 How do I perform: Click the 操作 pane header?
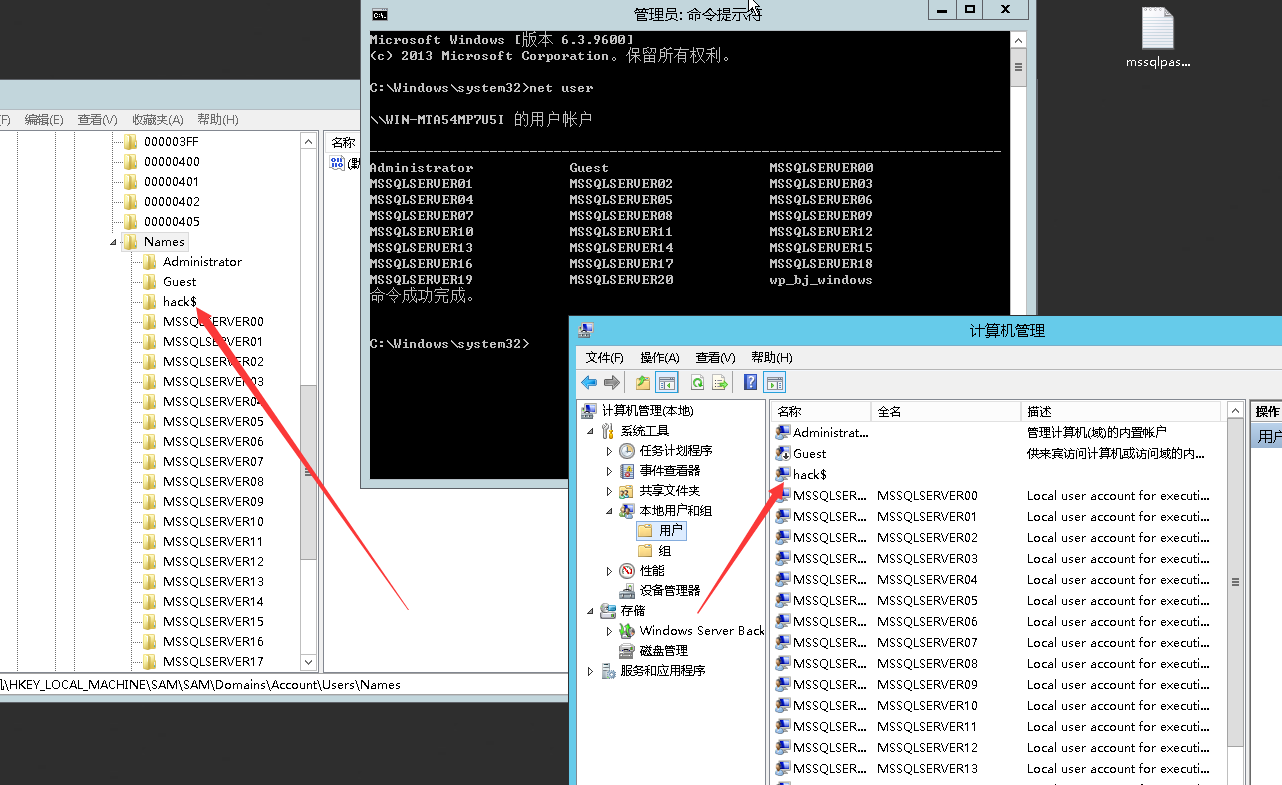[1267, 411]
